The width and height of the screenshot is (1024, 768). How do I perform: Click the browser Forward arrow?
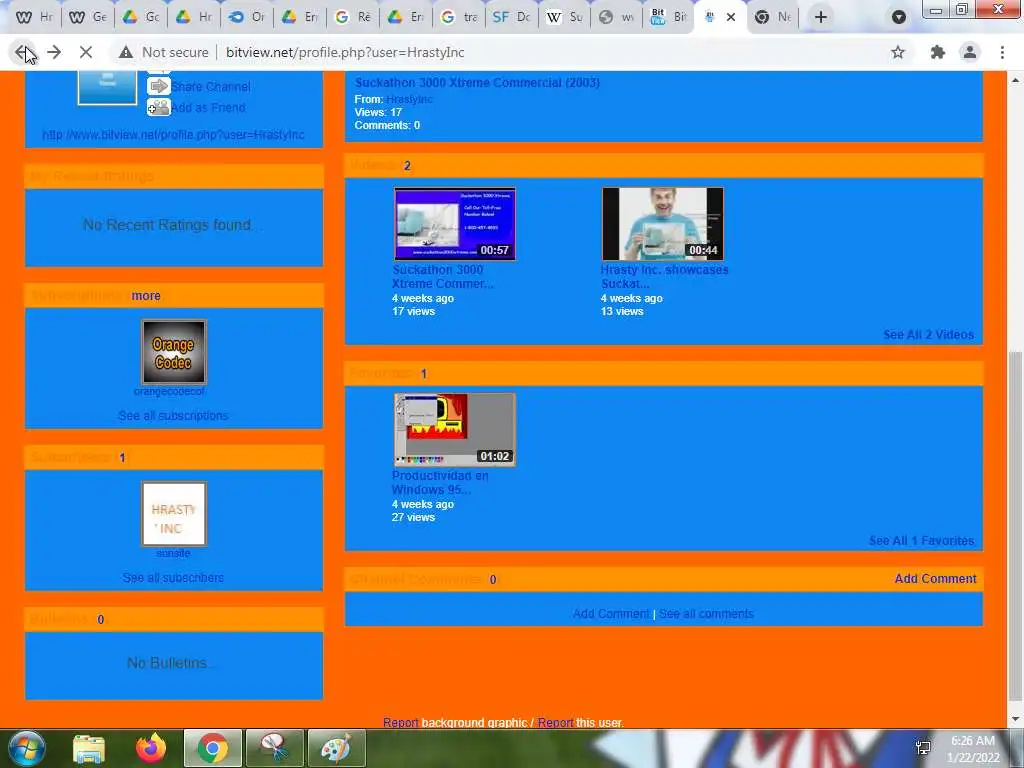[54, 52]
